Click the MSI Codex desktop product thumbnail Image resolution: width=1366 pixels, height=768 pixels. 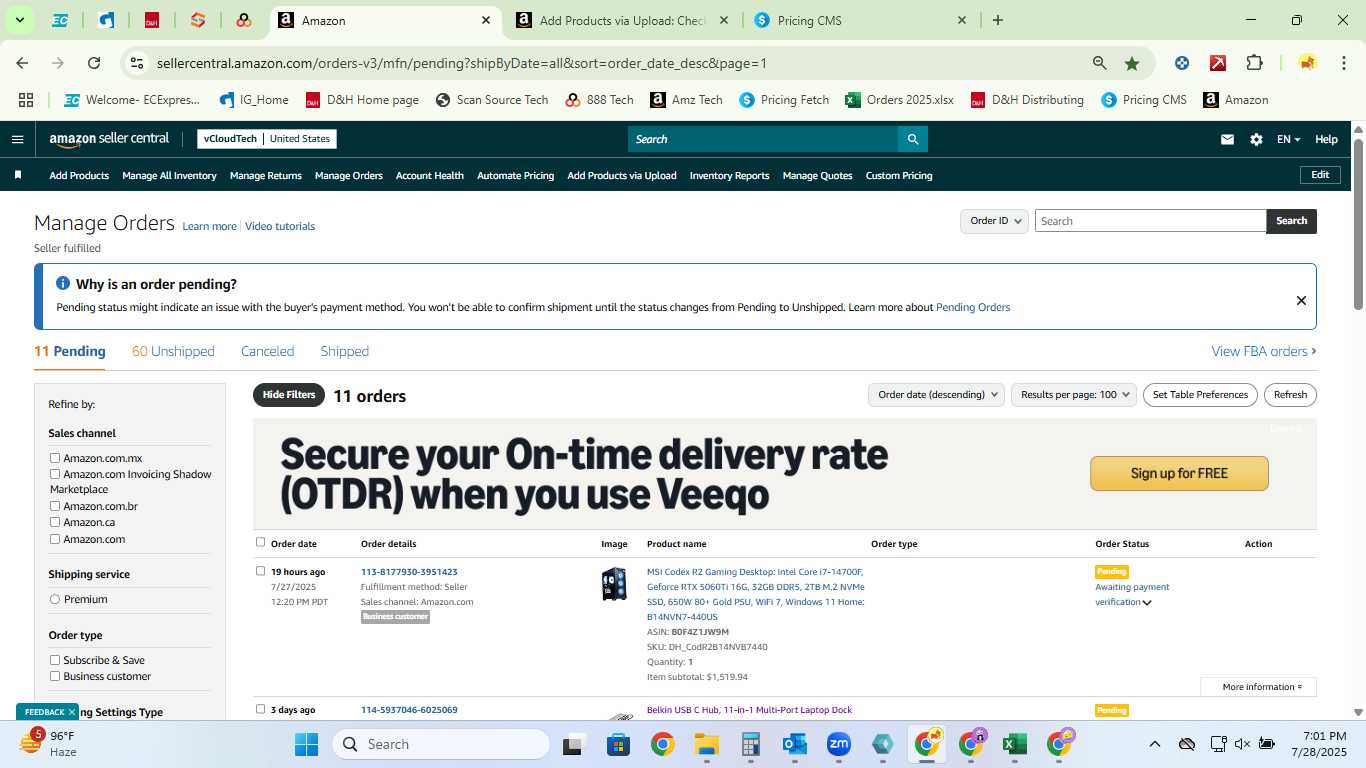coord(614,584)
